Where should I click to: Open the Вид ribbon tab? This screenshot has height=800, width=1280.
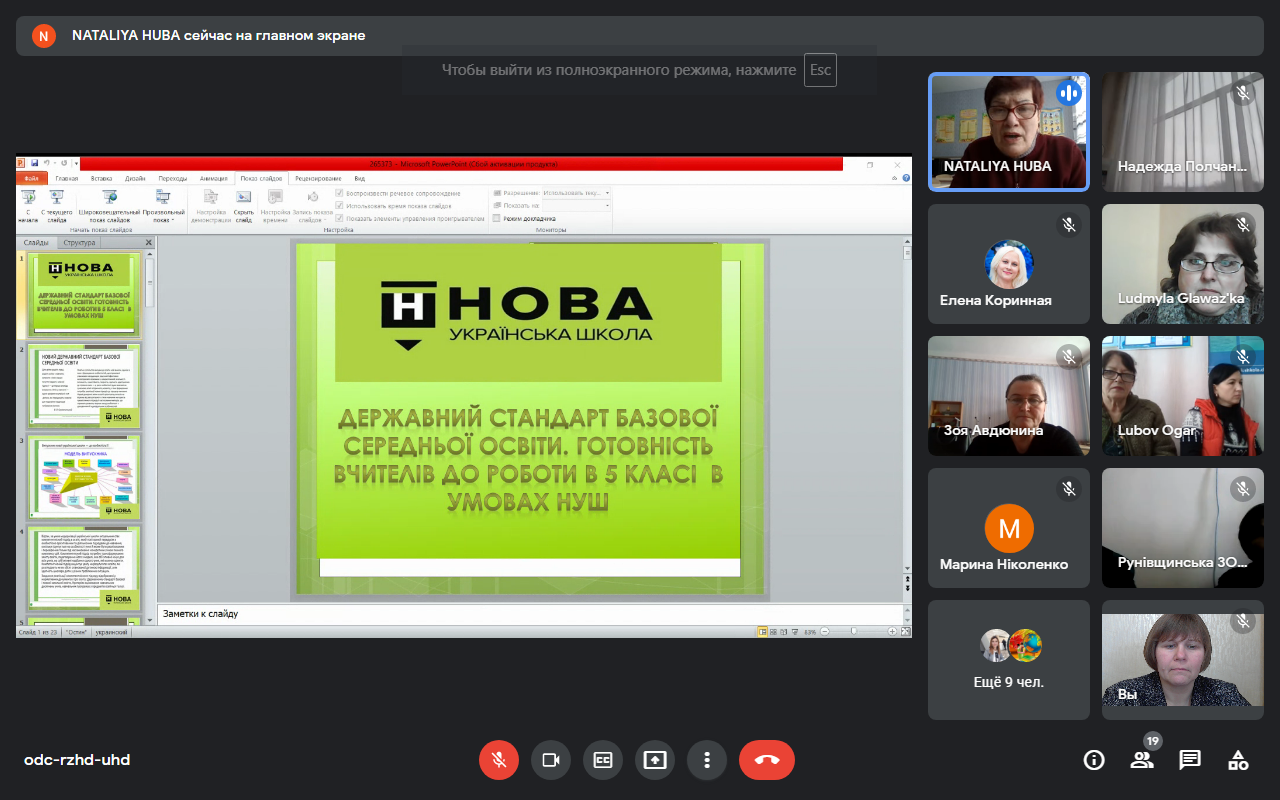pos(360,178)
